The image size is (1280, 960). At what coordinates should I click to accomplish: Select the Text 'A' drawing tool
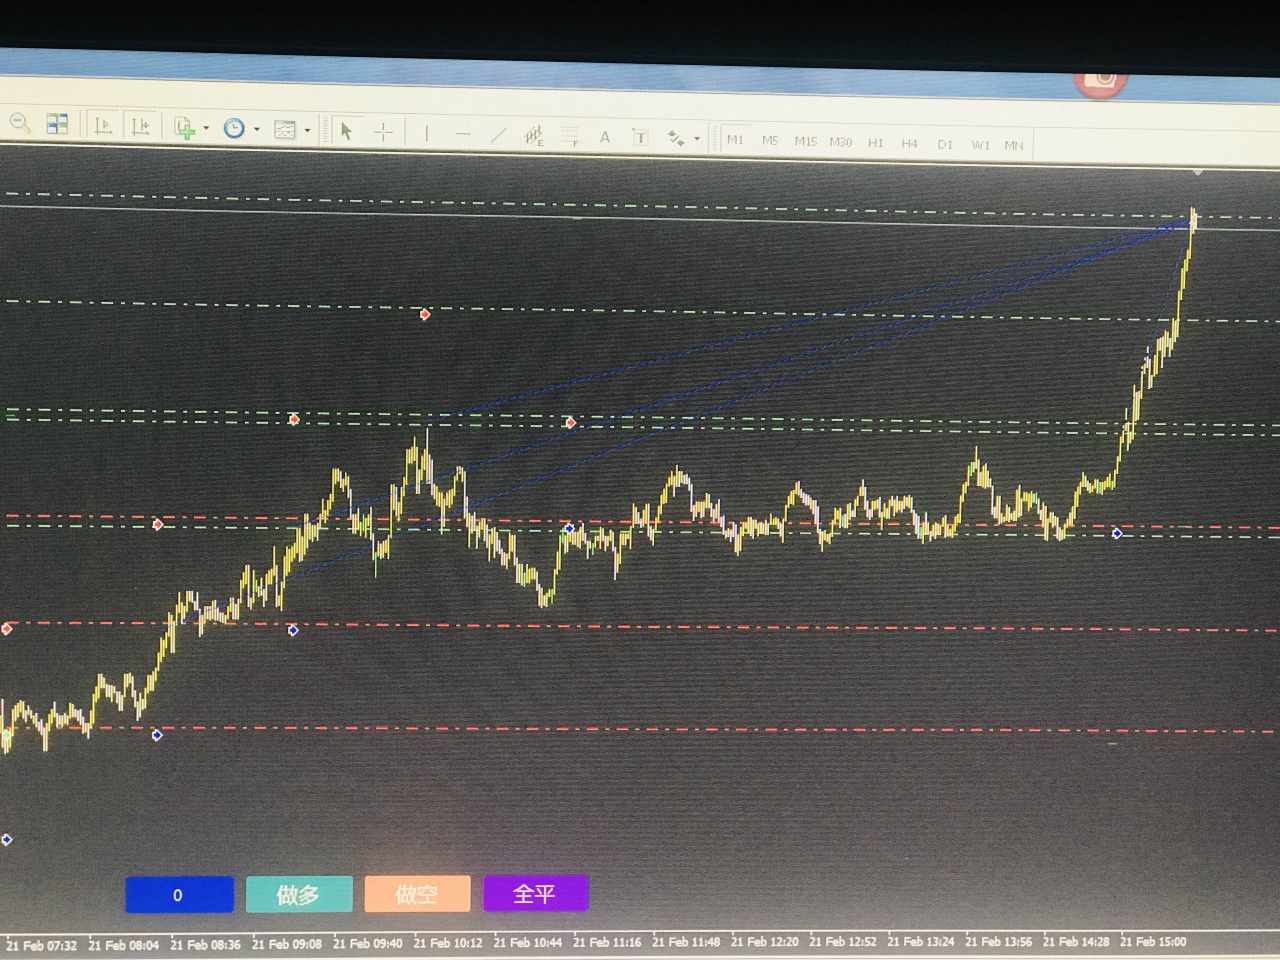(x=605, y=137)
